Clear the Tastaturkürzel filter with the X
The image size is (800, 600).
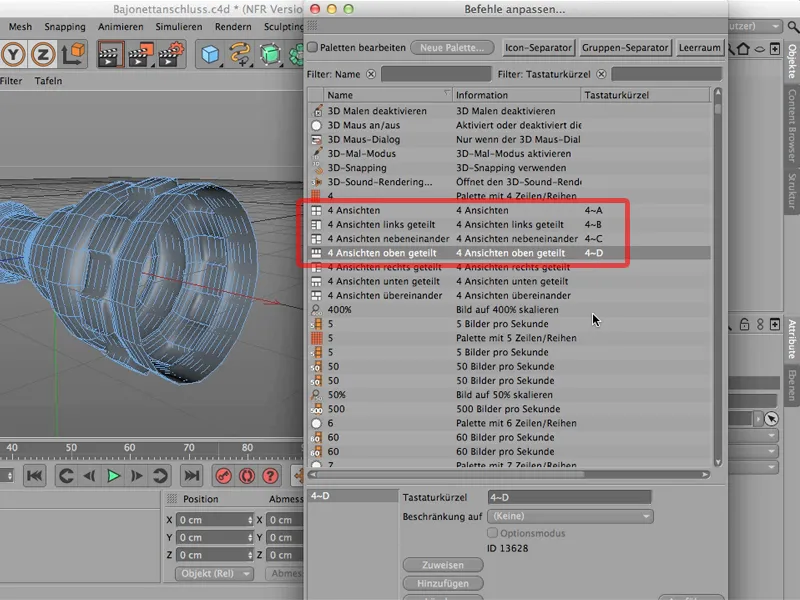click(602, 74)
